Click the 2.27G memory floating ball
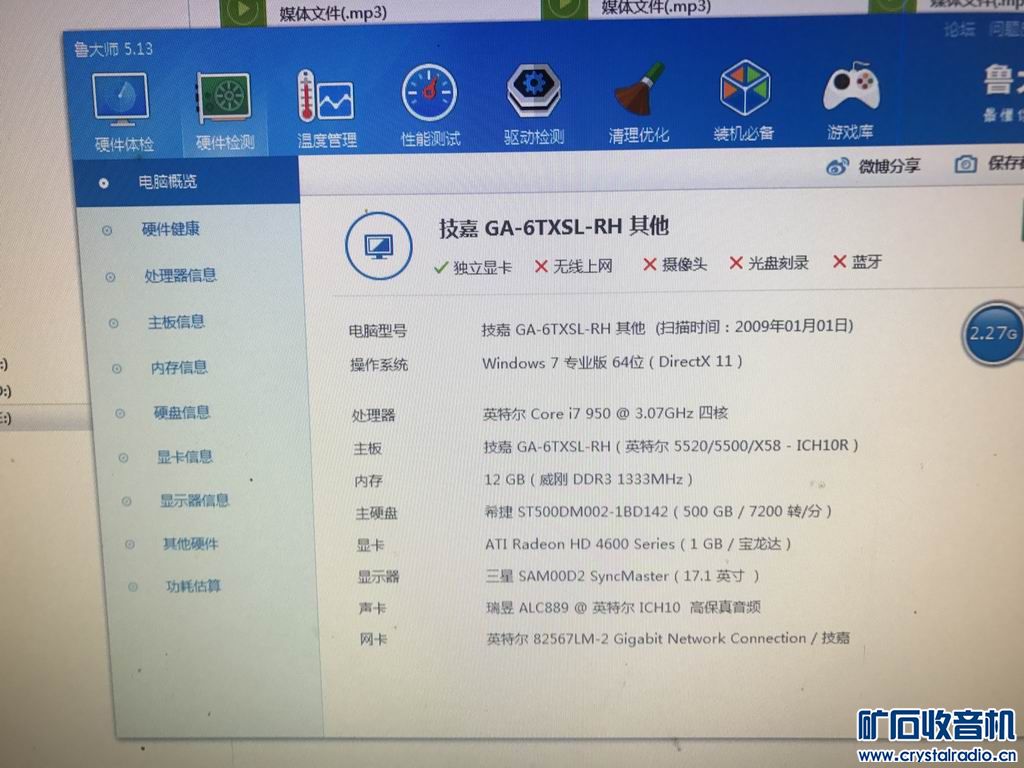1024x768 pixels. click(x=994, y=334)
